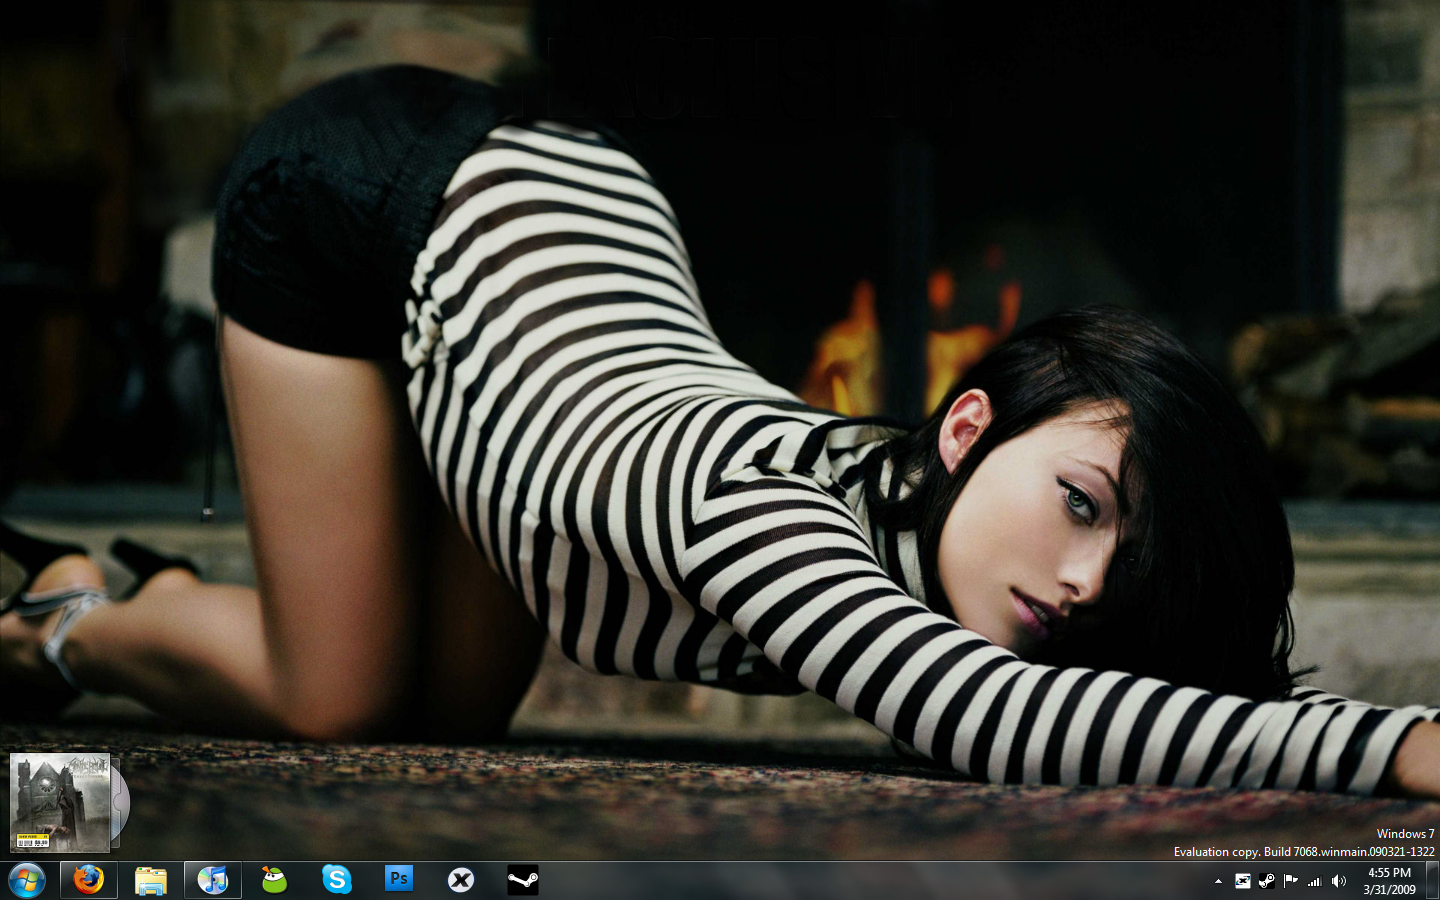Open the volume speaker tray icon
The height and width of the screenshot is (900, 1440).
[x=1339, y=881]
